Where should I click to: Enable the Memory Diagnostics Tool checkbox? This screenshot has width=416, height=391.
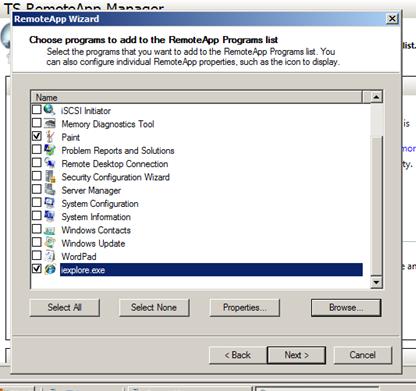point(37,123)
